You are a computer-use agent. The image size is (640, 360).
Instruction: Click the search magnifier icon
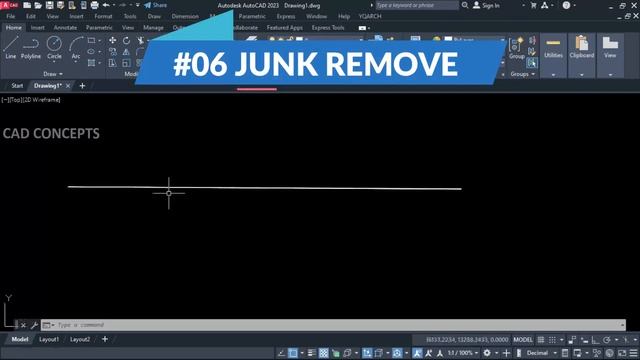point(465,5)
